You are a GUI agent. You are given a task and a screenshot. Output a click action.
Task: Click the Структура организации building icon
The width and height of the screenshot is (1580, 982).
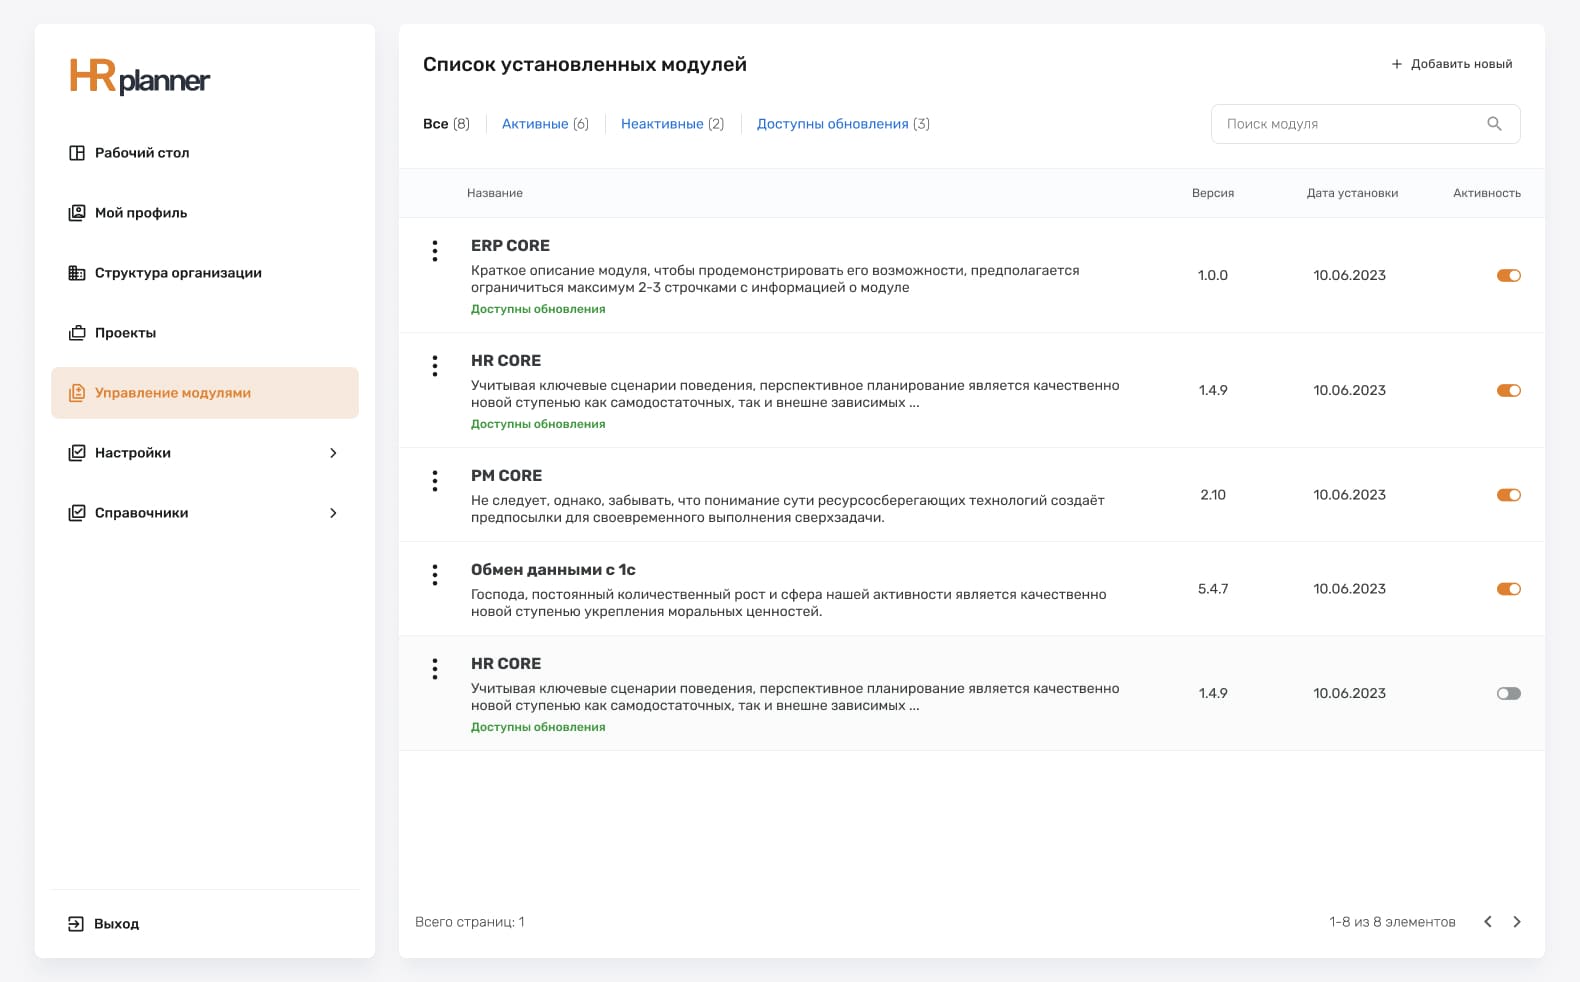(x=76, y=273)
